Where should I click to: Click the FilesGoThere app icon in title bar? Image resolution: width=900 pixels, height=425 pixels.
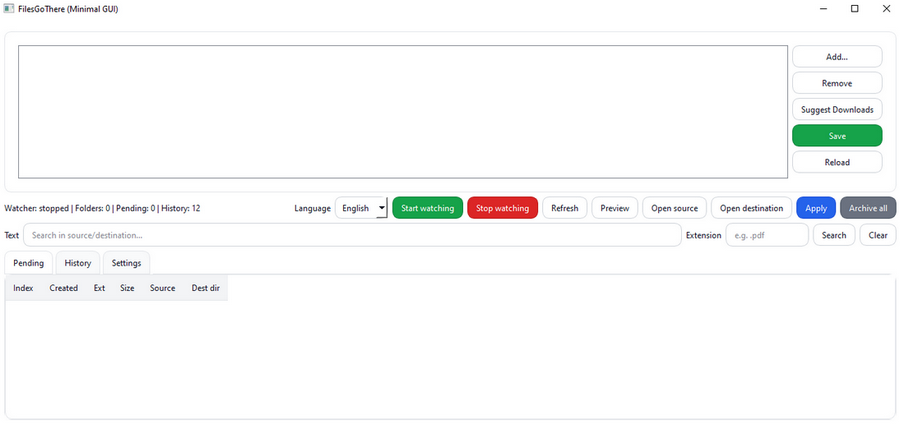(9, 9)
